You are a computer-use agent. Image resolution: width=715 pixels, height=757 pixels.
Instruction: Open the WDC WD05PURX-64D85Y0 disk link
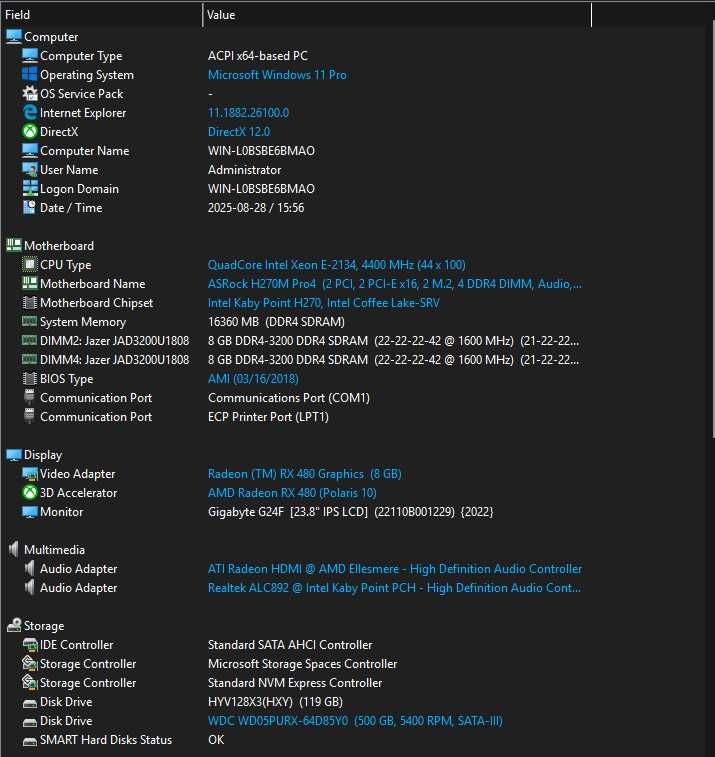click(x=355, y=721)
